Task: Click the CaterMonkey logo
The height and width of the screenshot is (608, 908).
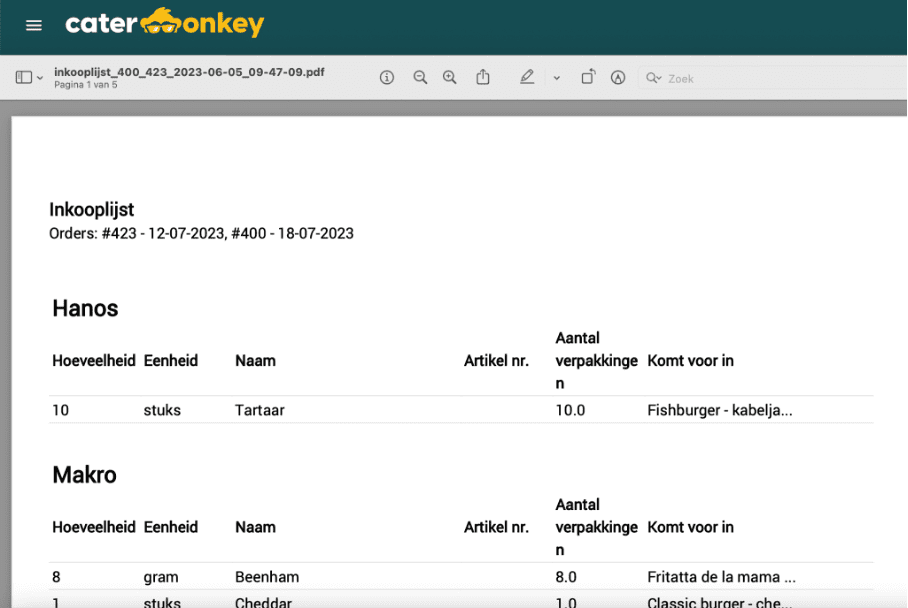Action: coord(164,24)
